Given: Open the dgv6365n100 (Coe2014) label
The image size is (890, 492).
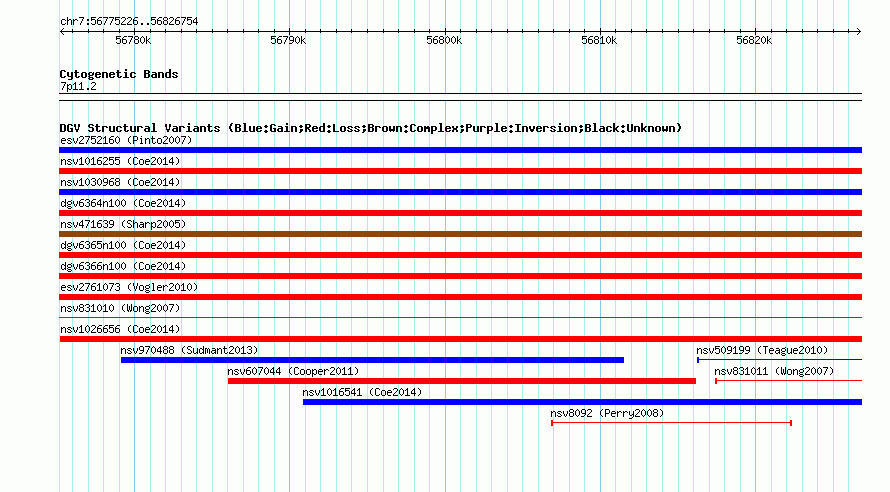Looking at the screenshot, I should (123, 245).
